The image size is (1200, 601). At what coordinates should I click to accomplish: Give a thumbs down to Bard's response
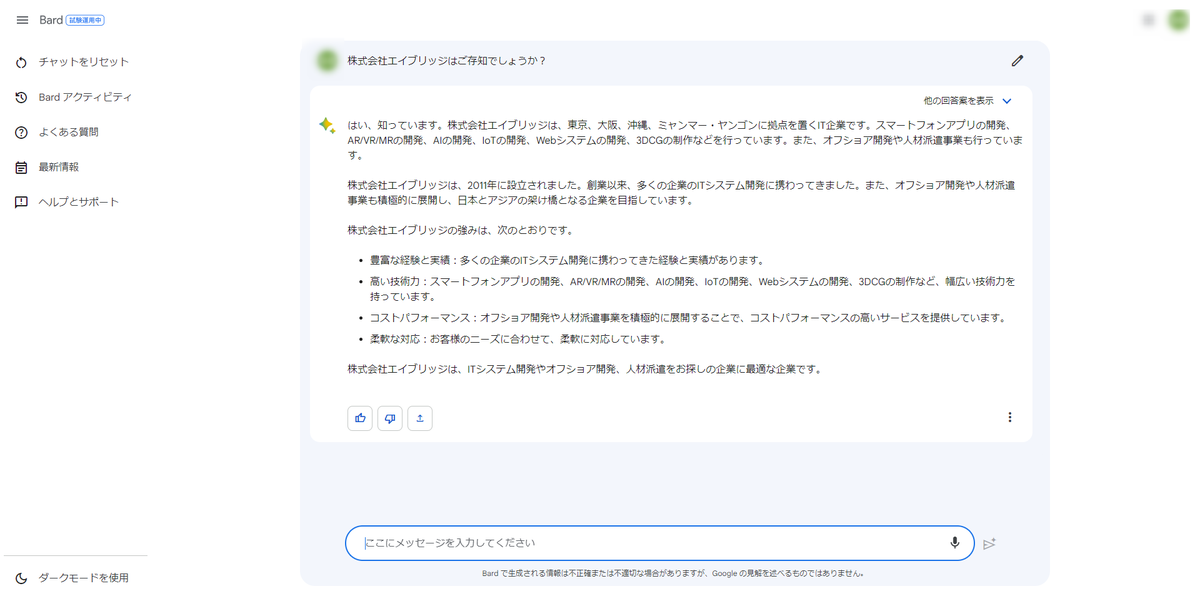click(390, 418)
